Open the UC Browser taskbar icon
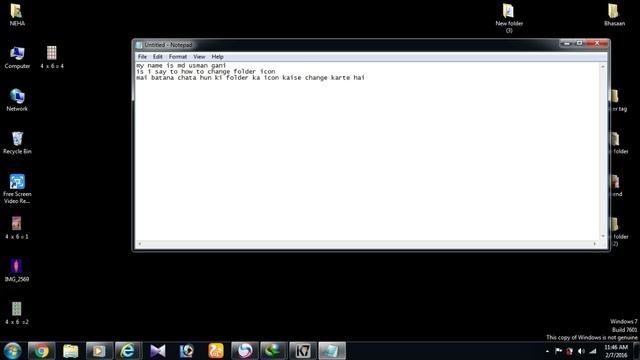Screen dimensions: 640x360 coord(216,351)
